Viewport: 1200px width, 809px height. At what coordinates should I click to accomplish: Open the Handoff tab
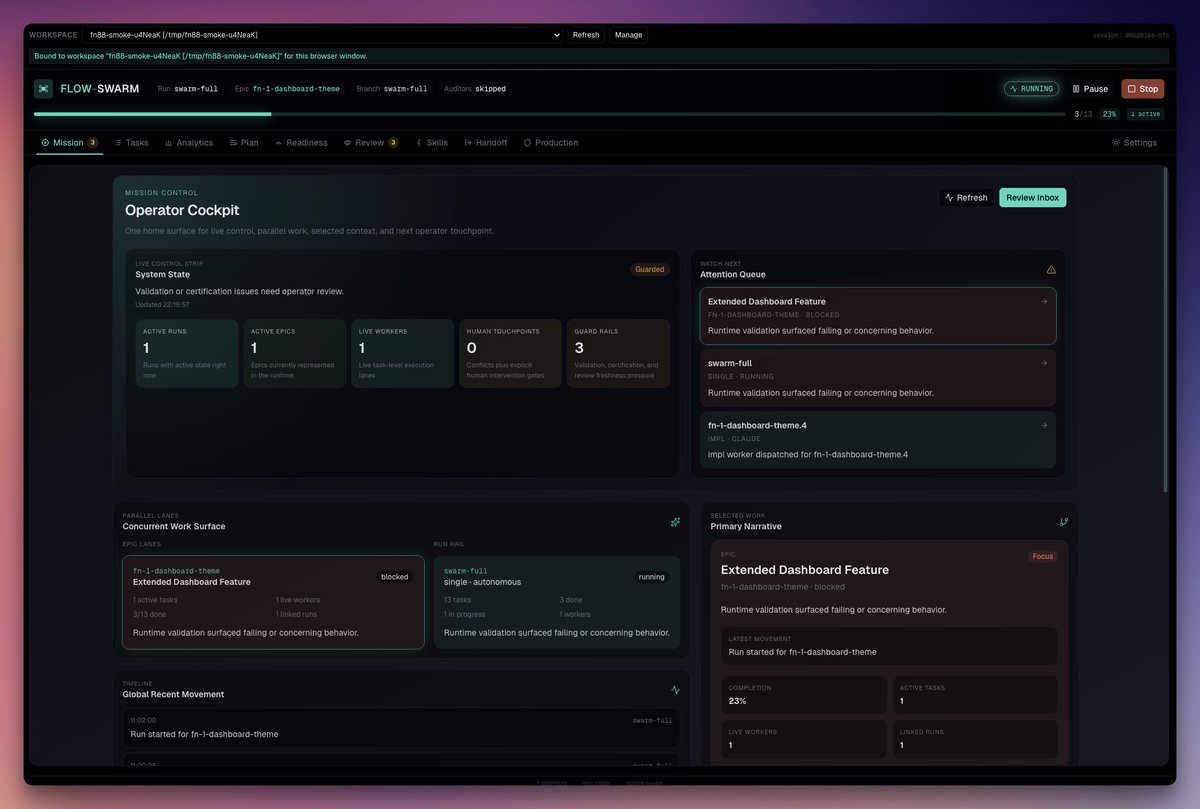[x=486, y=143]
